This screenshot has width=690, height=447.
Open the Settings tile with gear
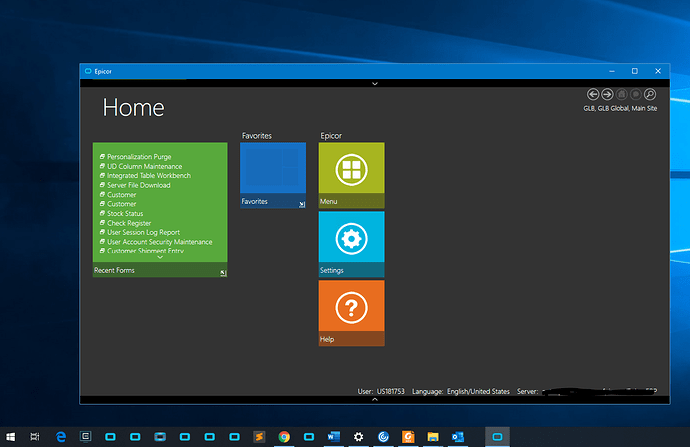351,244
